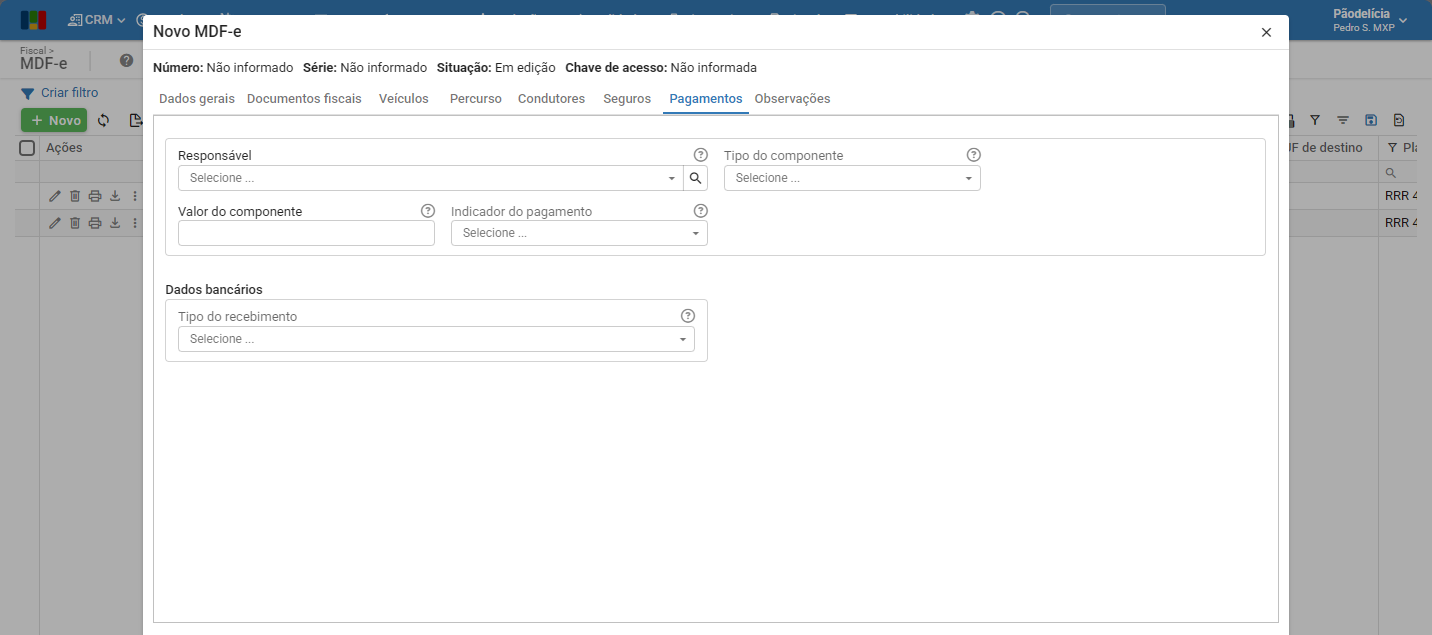Viewport: 1432px width, 635px height.
Task: Open the Tipo do componente dropdown
Action: coord(852,178)
